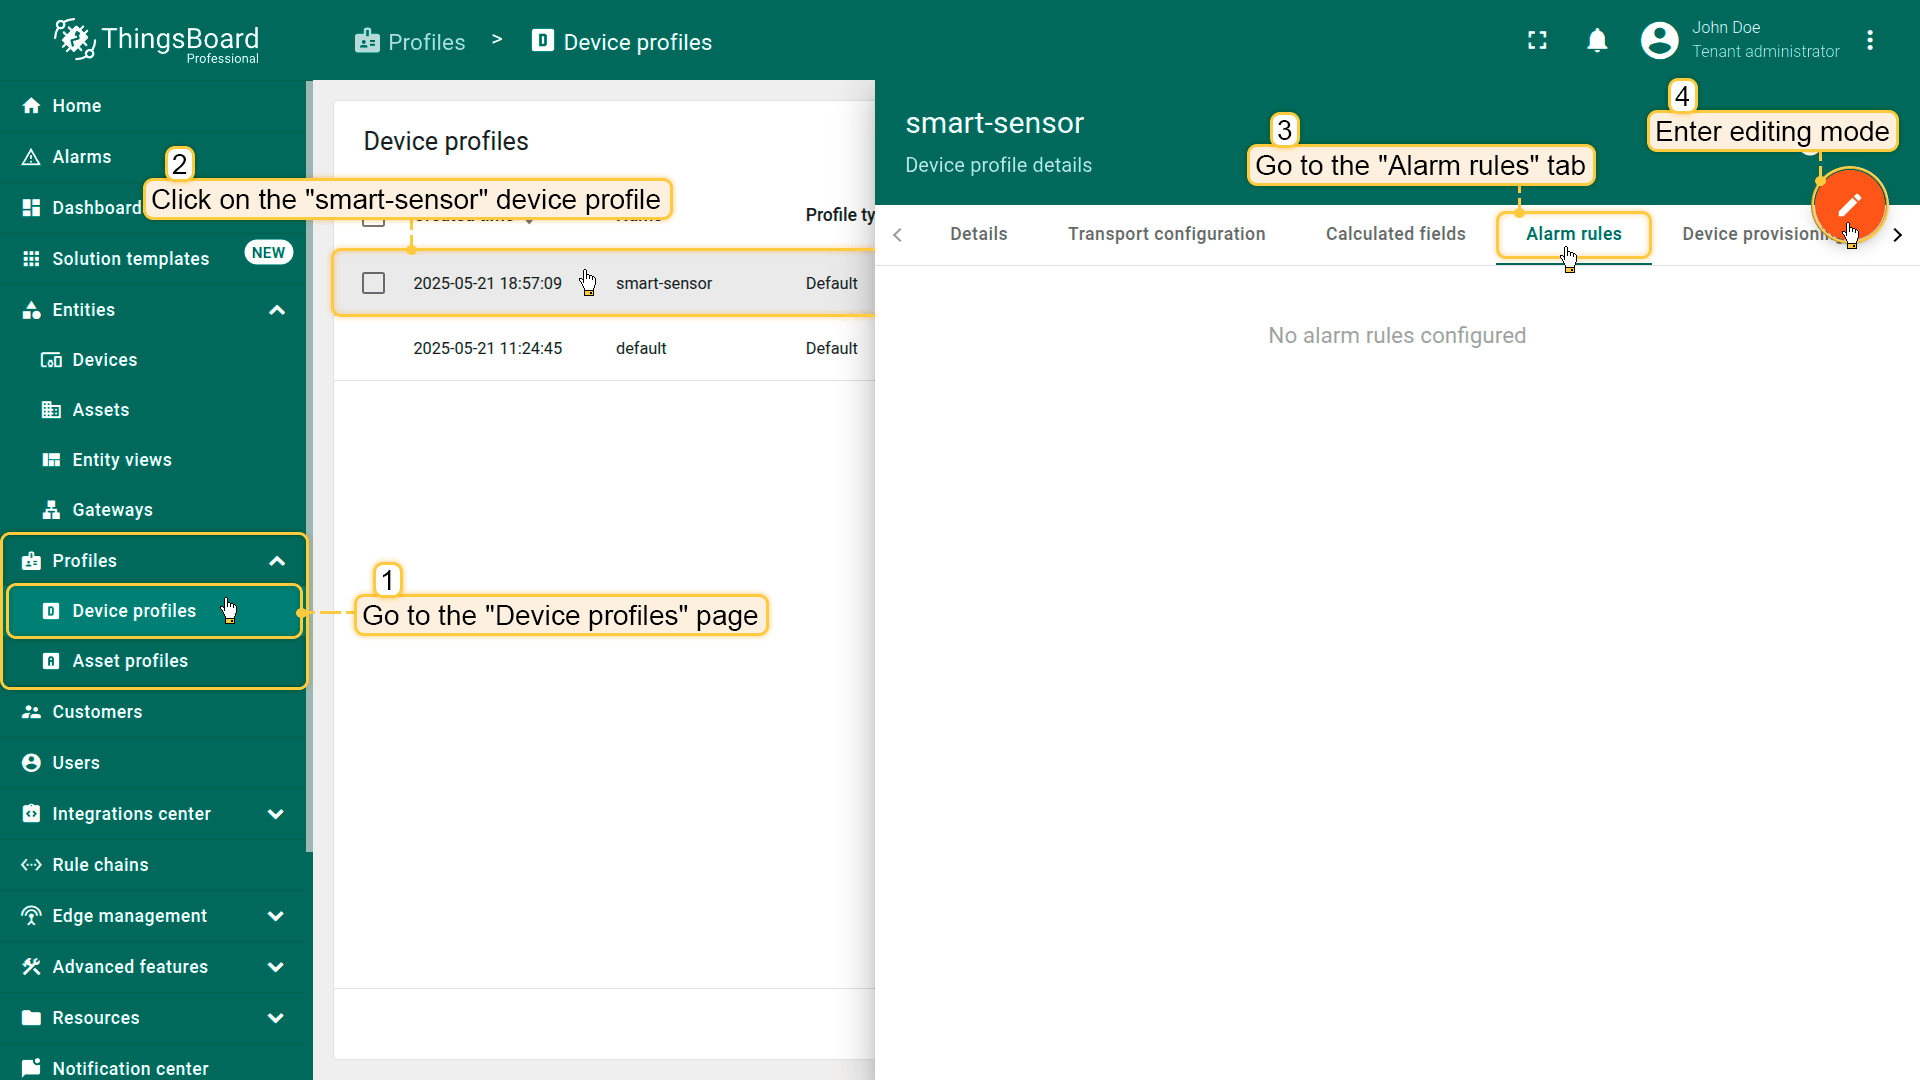Open notifications bell icon
This screenshot has width=1920, height=1080.
point(1597,41)
